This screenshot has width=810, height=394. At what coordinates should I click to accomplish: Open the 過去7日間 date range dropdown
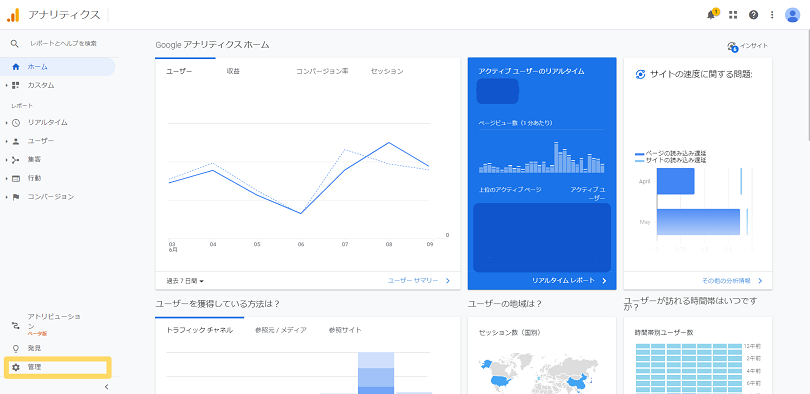185,281
